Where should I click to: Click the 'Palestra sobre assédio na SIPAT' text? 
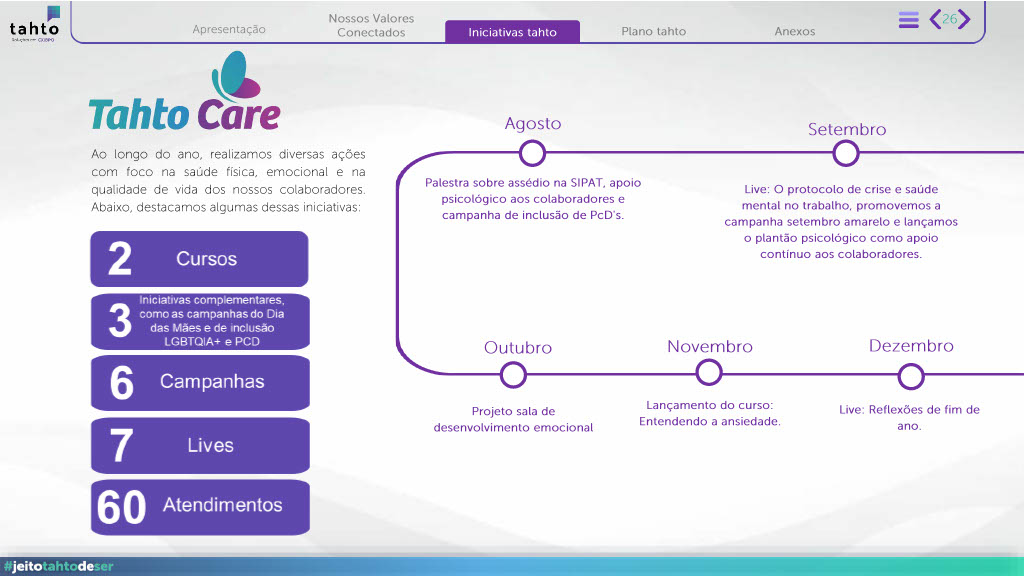point(533,199)
